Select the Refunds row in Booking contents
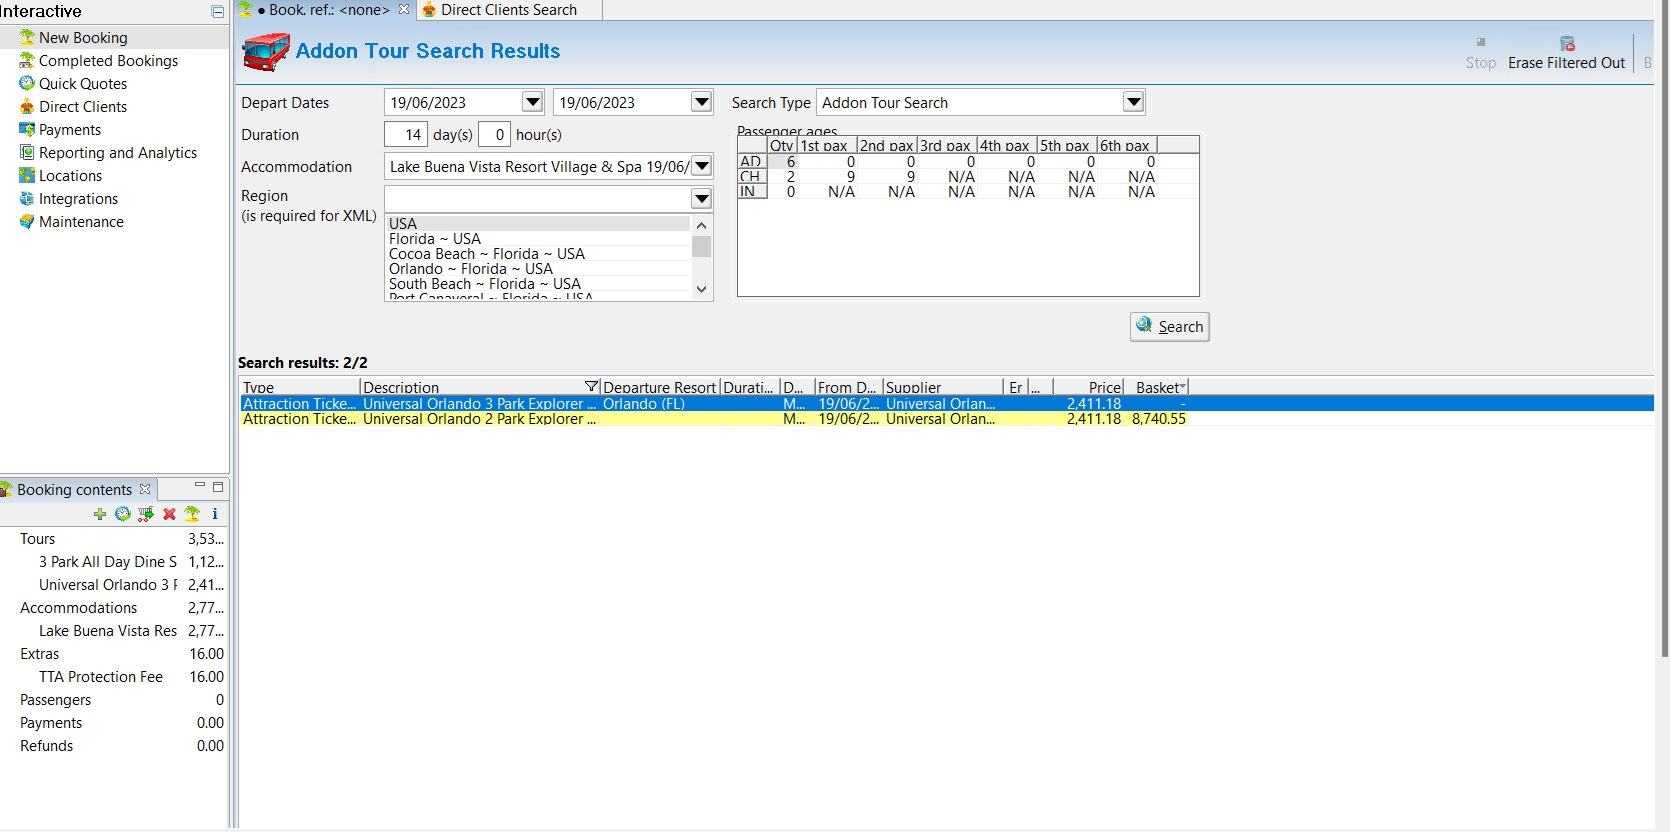This screenshot has width=1670, height=832. click(122, 746)
